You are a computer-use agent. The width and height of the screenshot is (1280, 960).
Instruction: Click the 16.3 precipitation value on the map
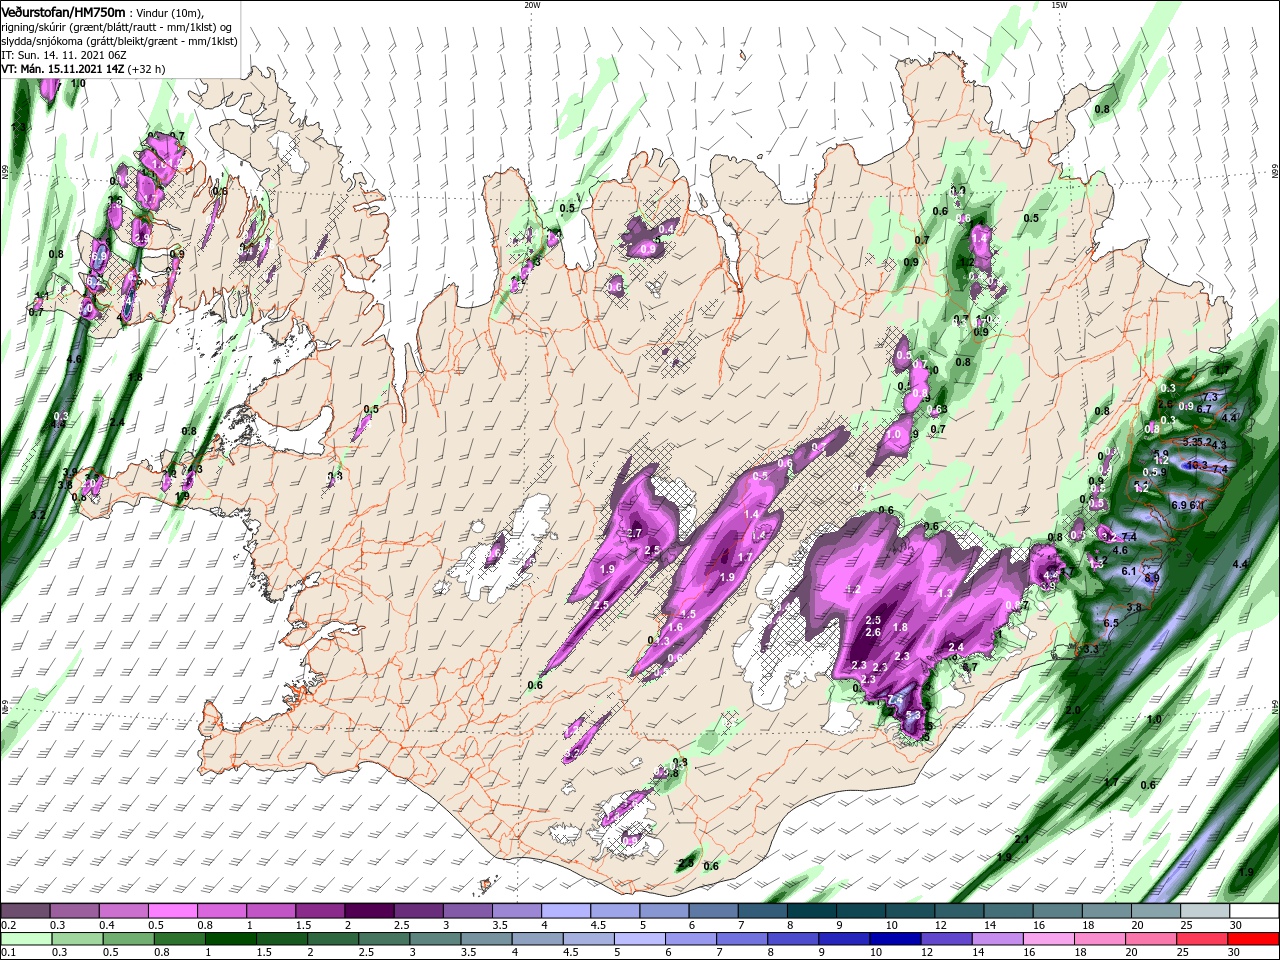click(x=1196, y=465)
